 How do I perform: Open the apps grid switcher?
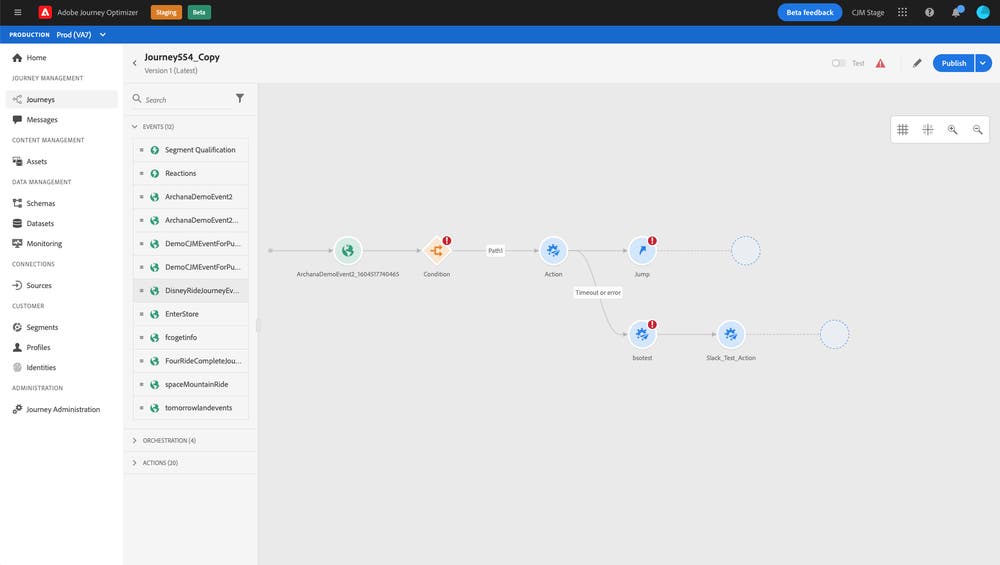(x=902, y=12)
